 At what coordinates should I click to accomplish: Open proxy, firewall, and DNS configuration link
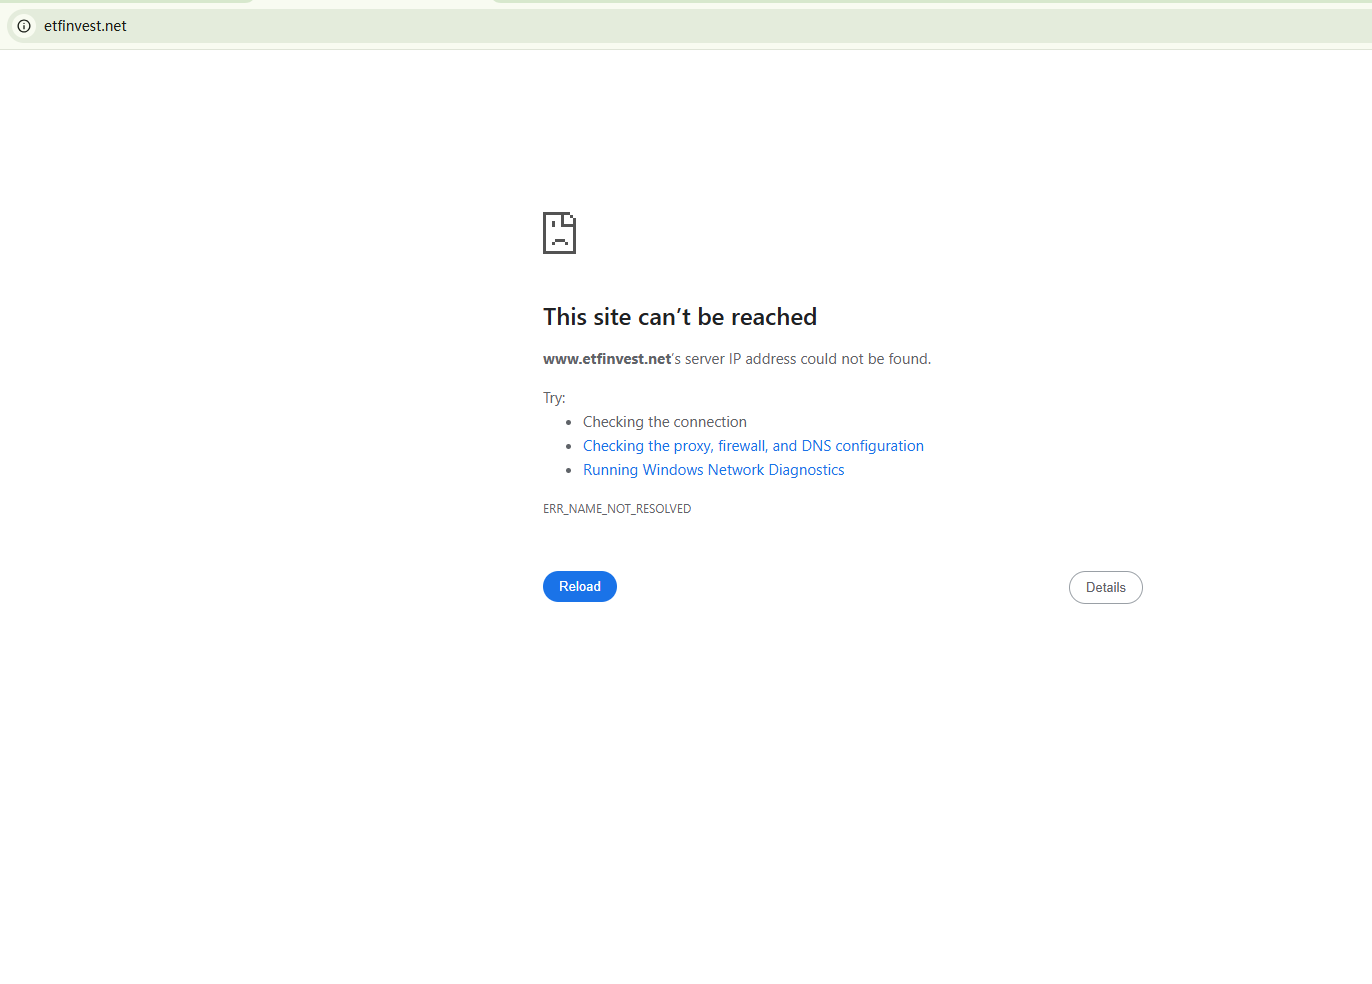point(753,446)
